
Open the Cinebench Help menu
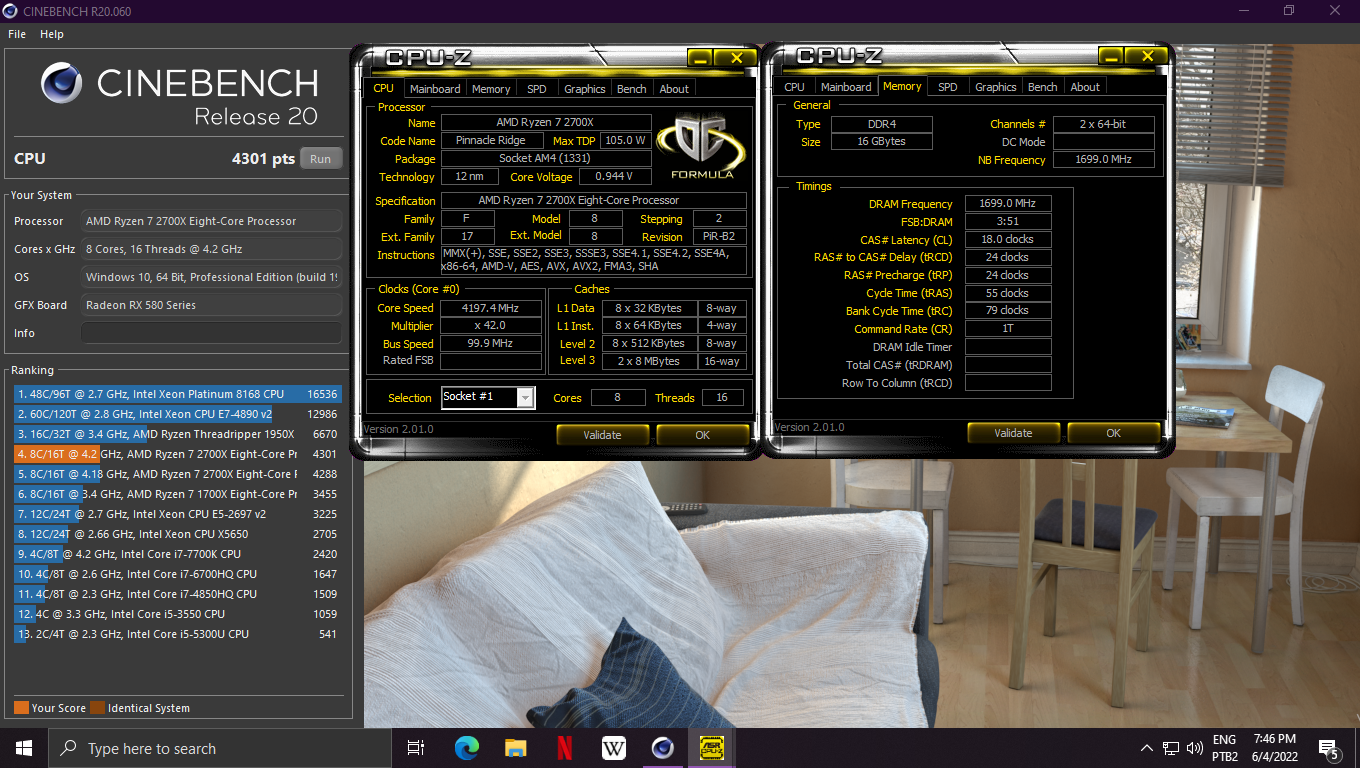pos(52,34)
